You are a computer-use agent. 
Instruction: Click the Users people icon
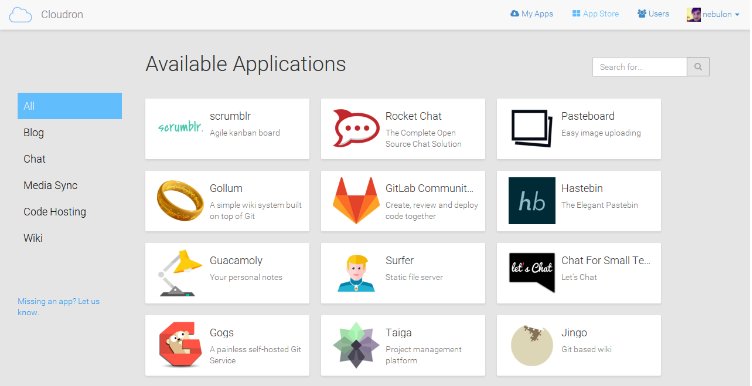click(x=642, y=13)
